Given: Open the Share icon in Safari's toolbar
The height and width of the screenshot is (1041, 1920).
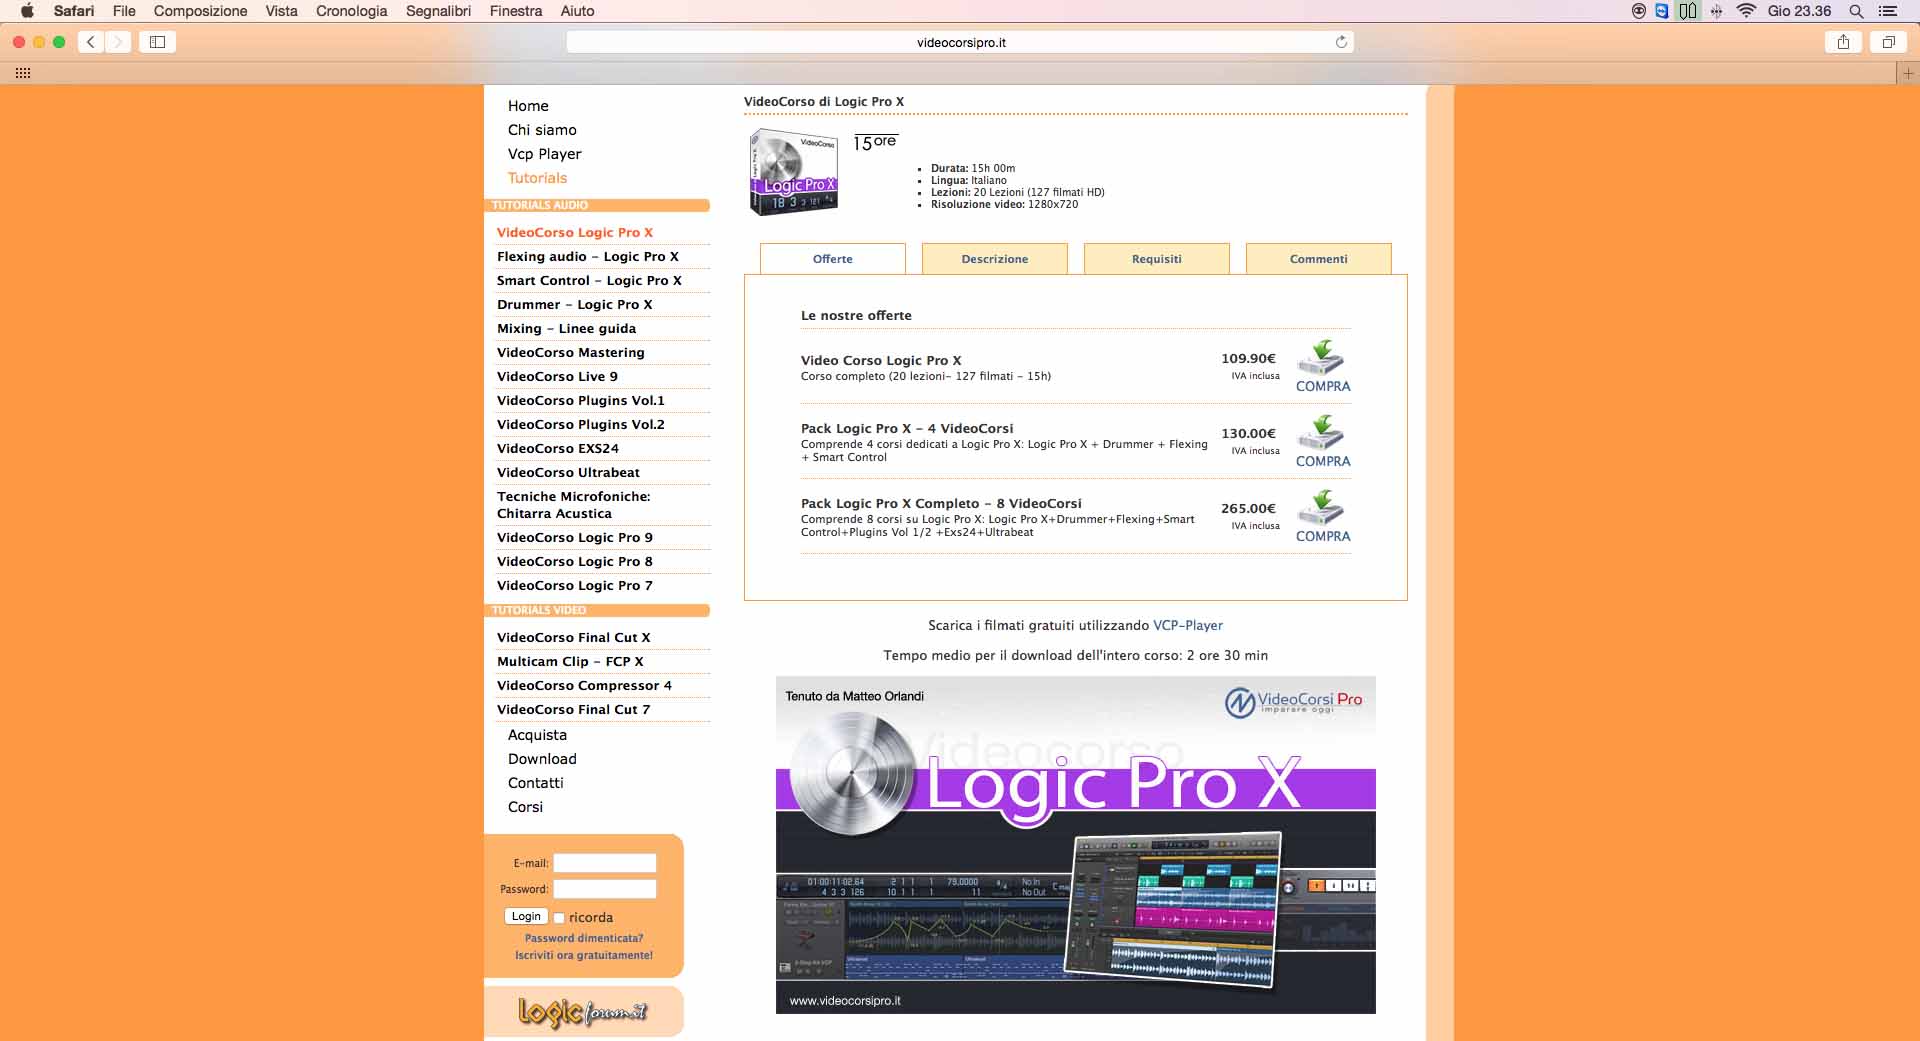Looking at the screenshot, I should [1843, 42].
